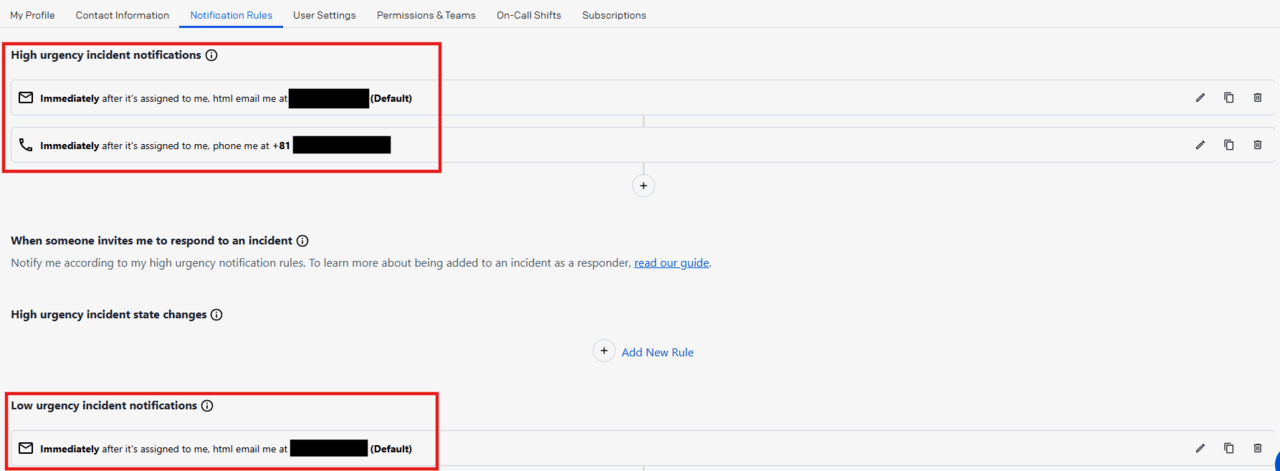The width and height of the screenshot is (1280, 471).
Task: Edit the high urgency email notification rule
Action: 1200,98
